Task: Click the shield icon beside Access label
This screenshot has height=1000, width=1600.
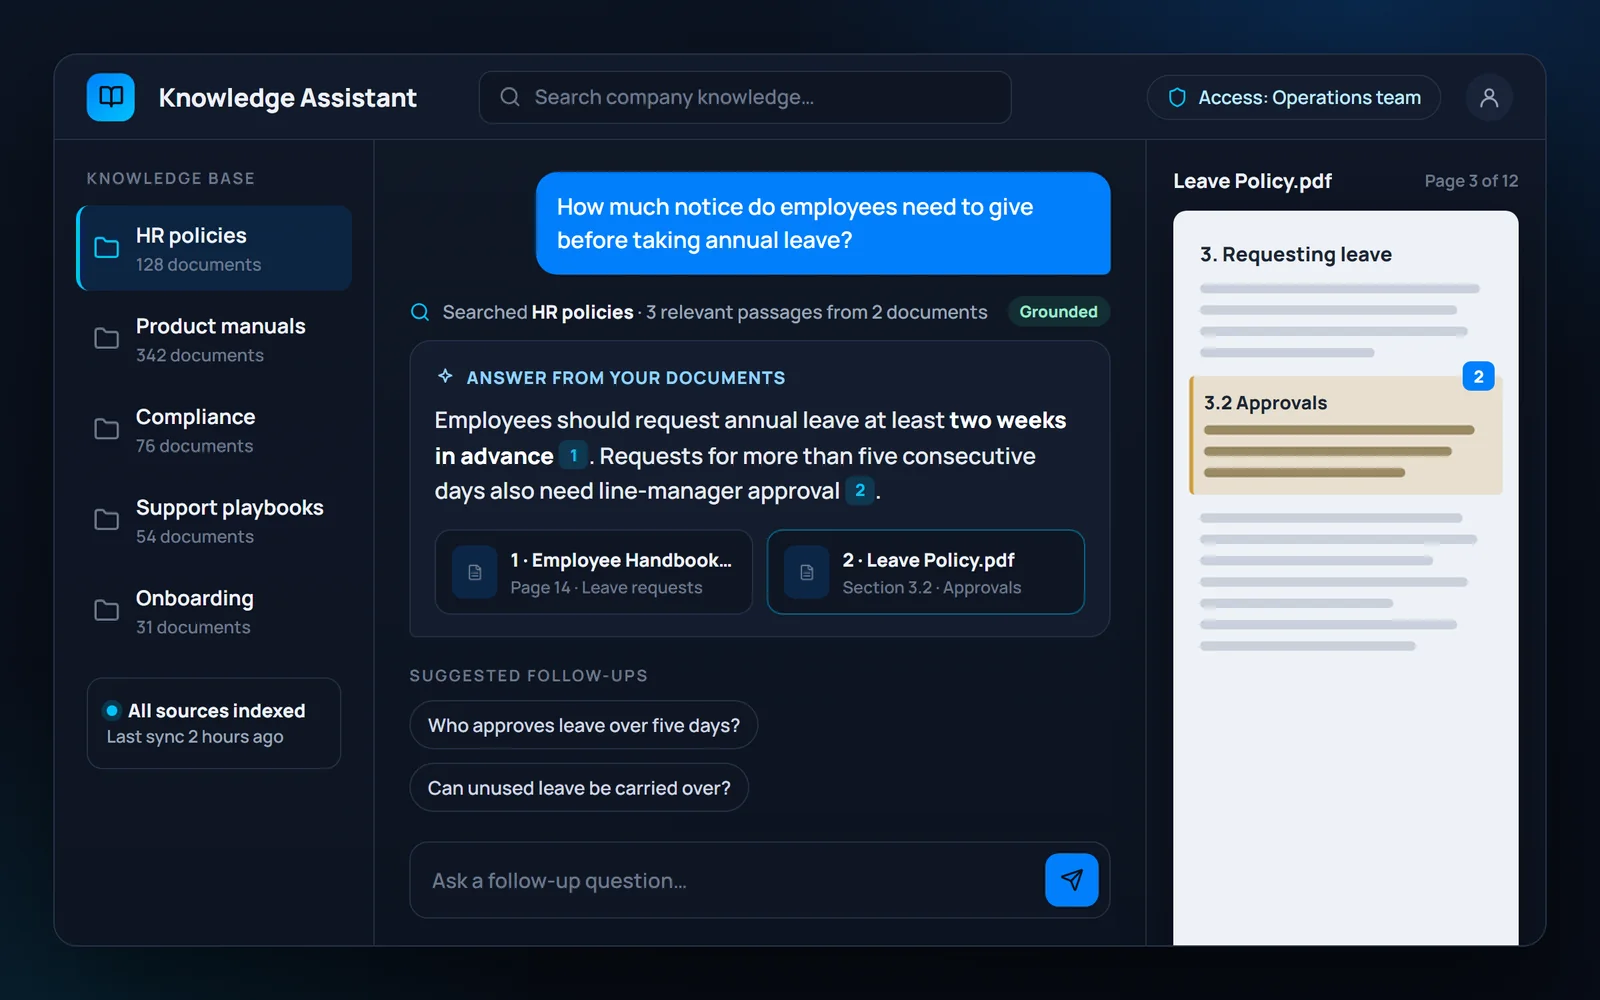Action: [1177, 97]
